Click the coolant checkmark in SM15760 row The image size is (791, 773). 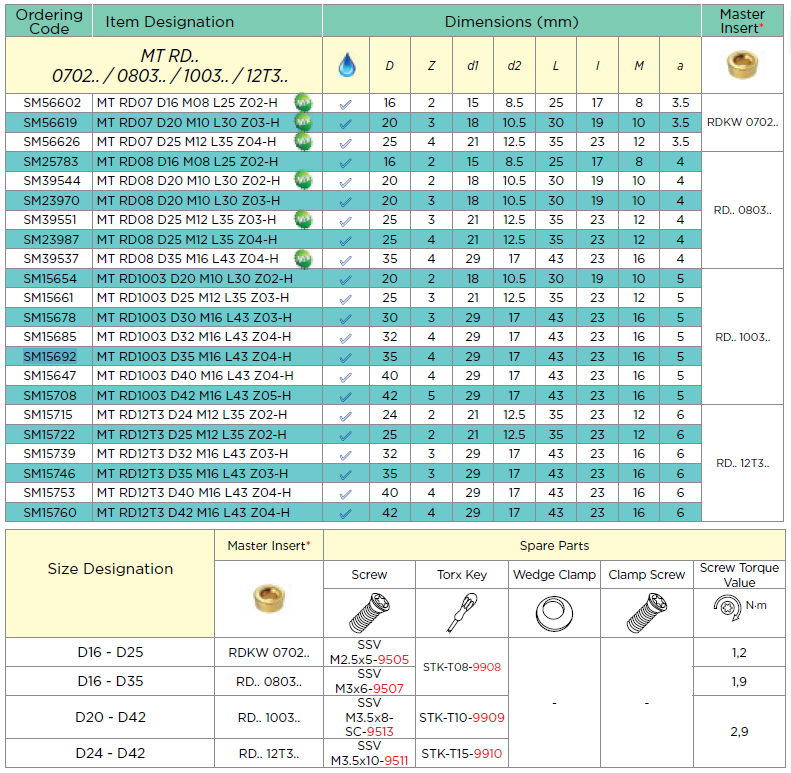(x=346, y=512)
